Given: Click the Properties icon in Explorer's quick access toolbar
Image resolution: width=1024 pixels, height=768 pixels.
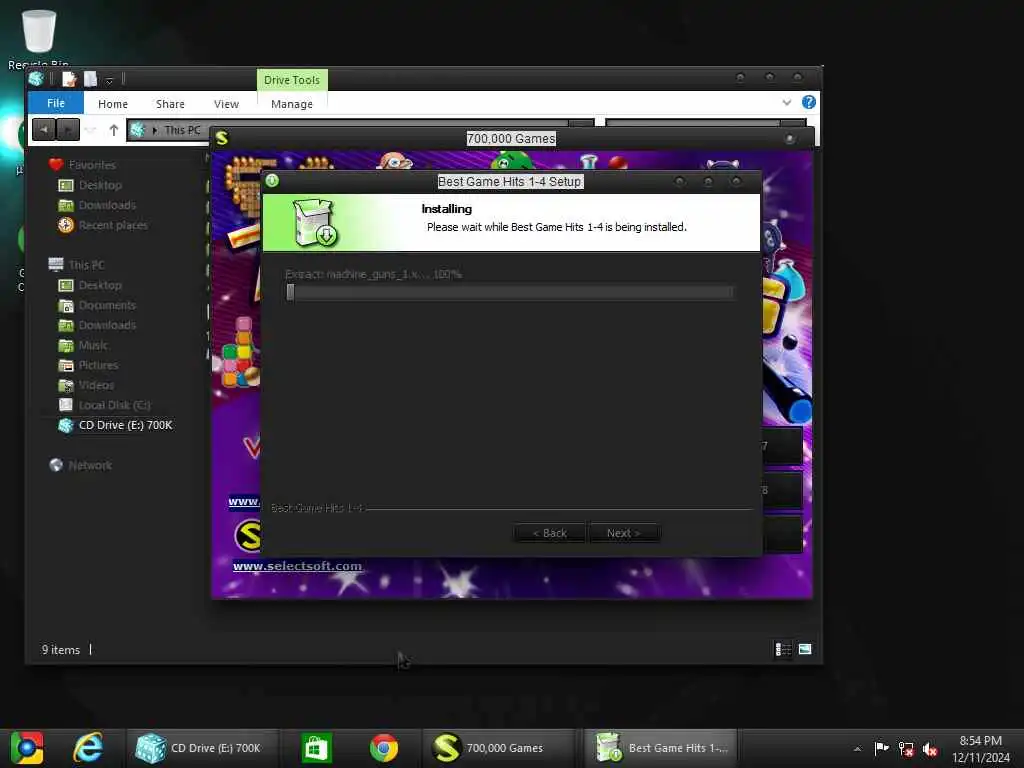Looking at the screenshot, I should pos(69,80).
